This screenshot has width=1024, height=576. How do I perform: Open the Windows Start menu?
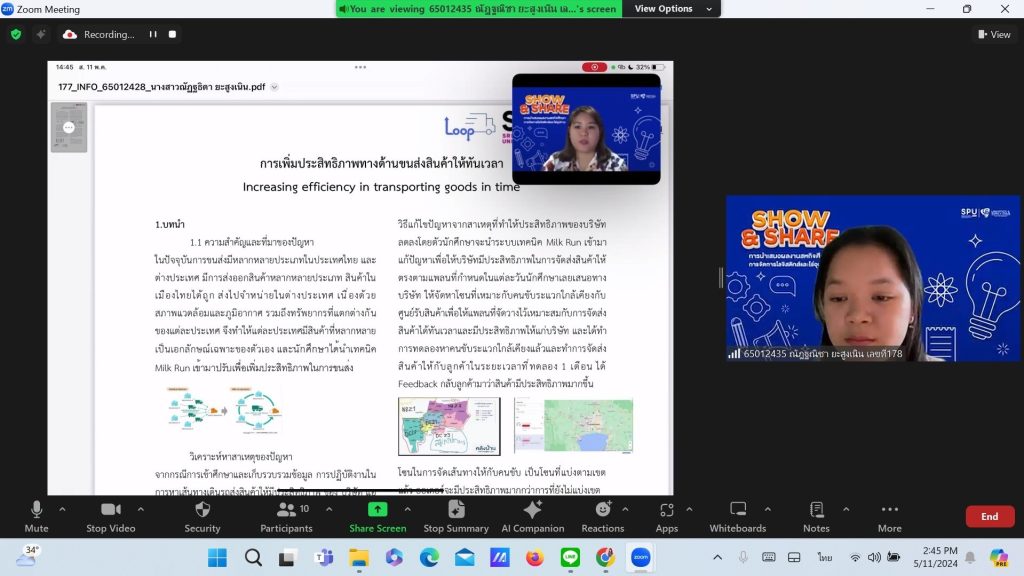tap(217, 558)
